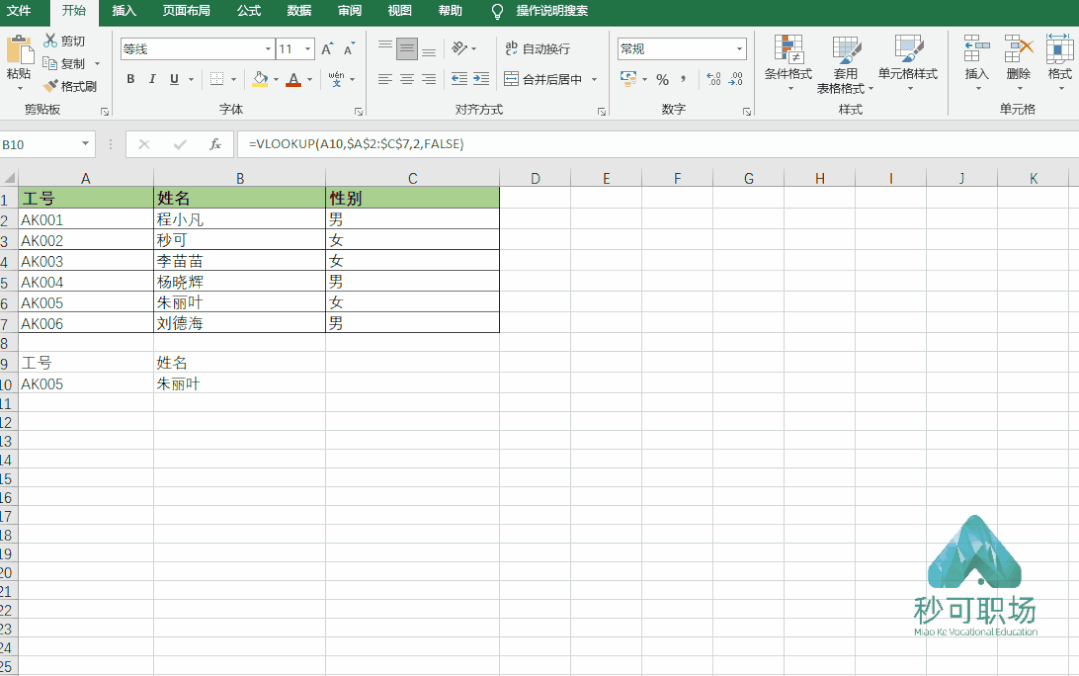Toggle Italic formatting

point(152,79)
